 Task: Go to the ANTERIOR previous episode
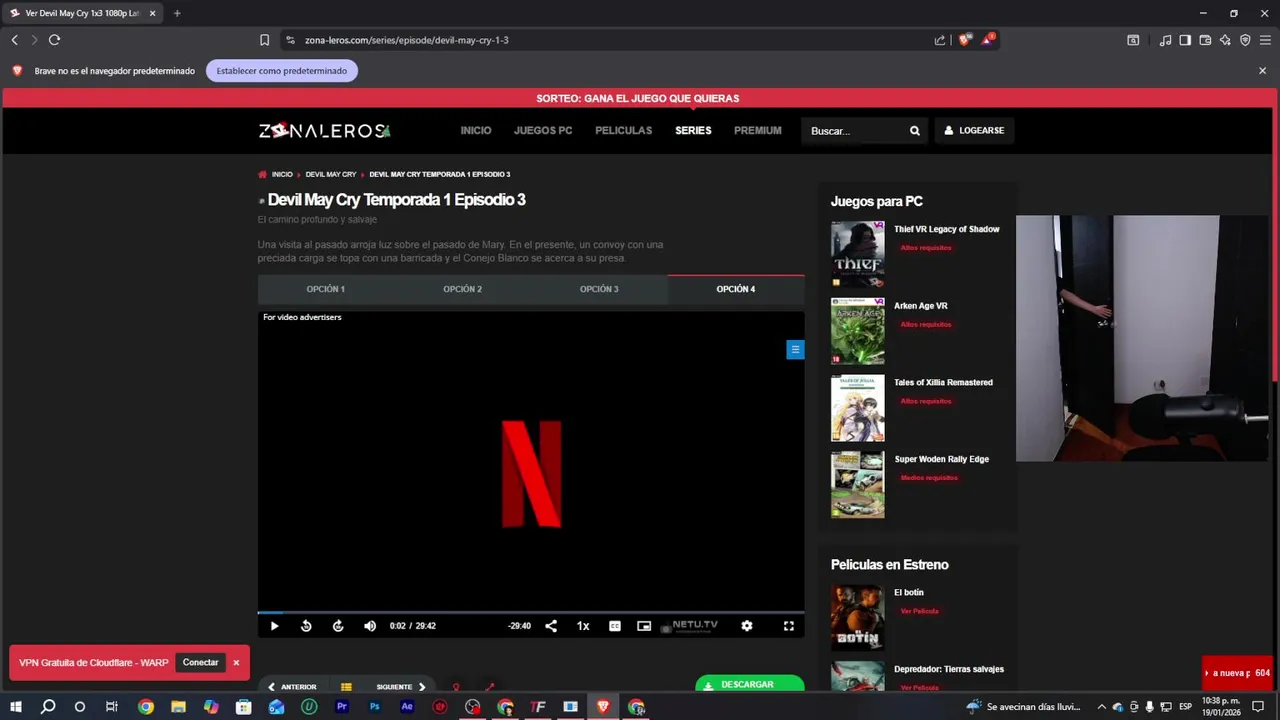292,687
